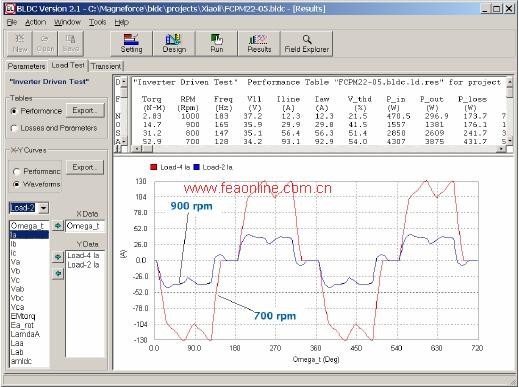Image resolution: width=519 pixels, height=387 pixels.
Task: Click red Load-4 Ia legend swatch
Action: (154, 167)
